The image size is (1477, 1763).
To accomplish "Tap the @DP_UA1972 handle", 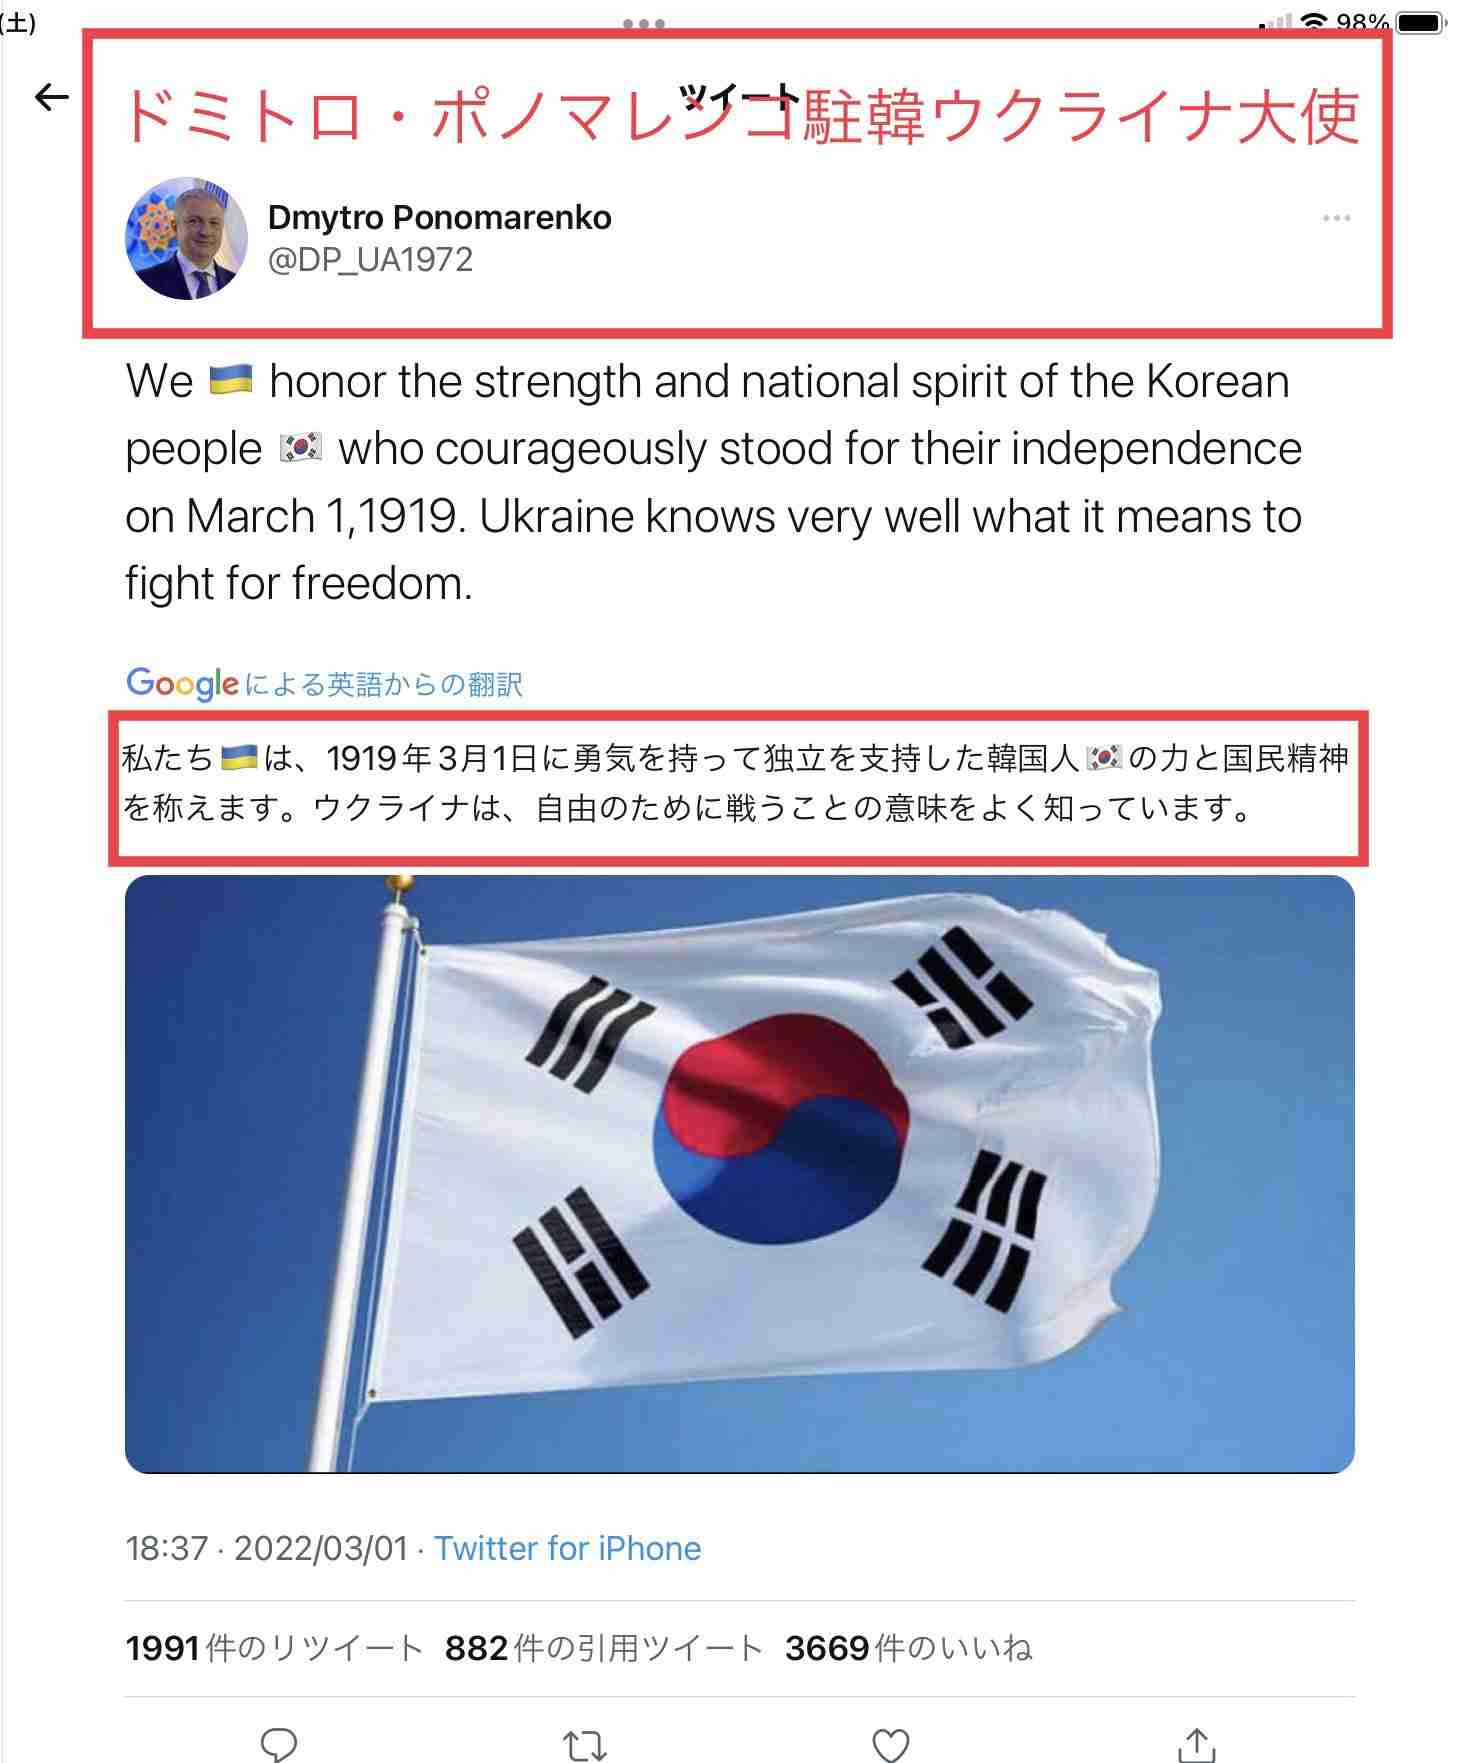I will 370,260.
